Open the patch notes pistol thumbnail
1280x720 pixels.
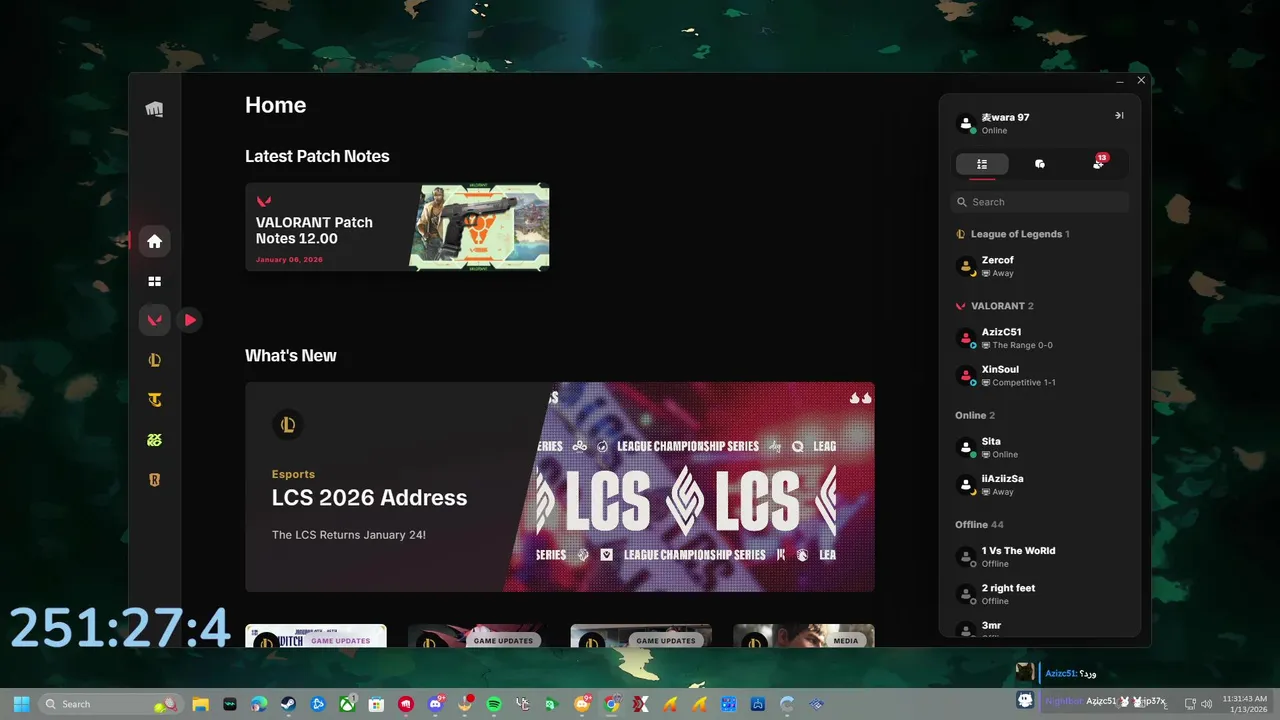(x=479, y=227)
